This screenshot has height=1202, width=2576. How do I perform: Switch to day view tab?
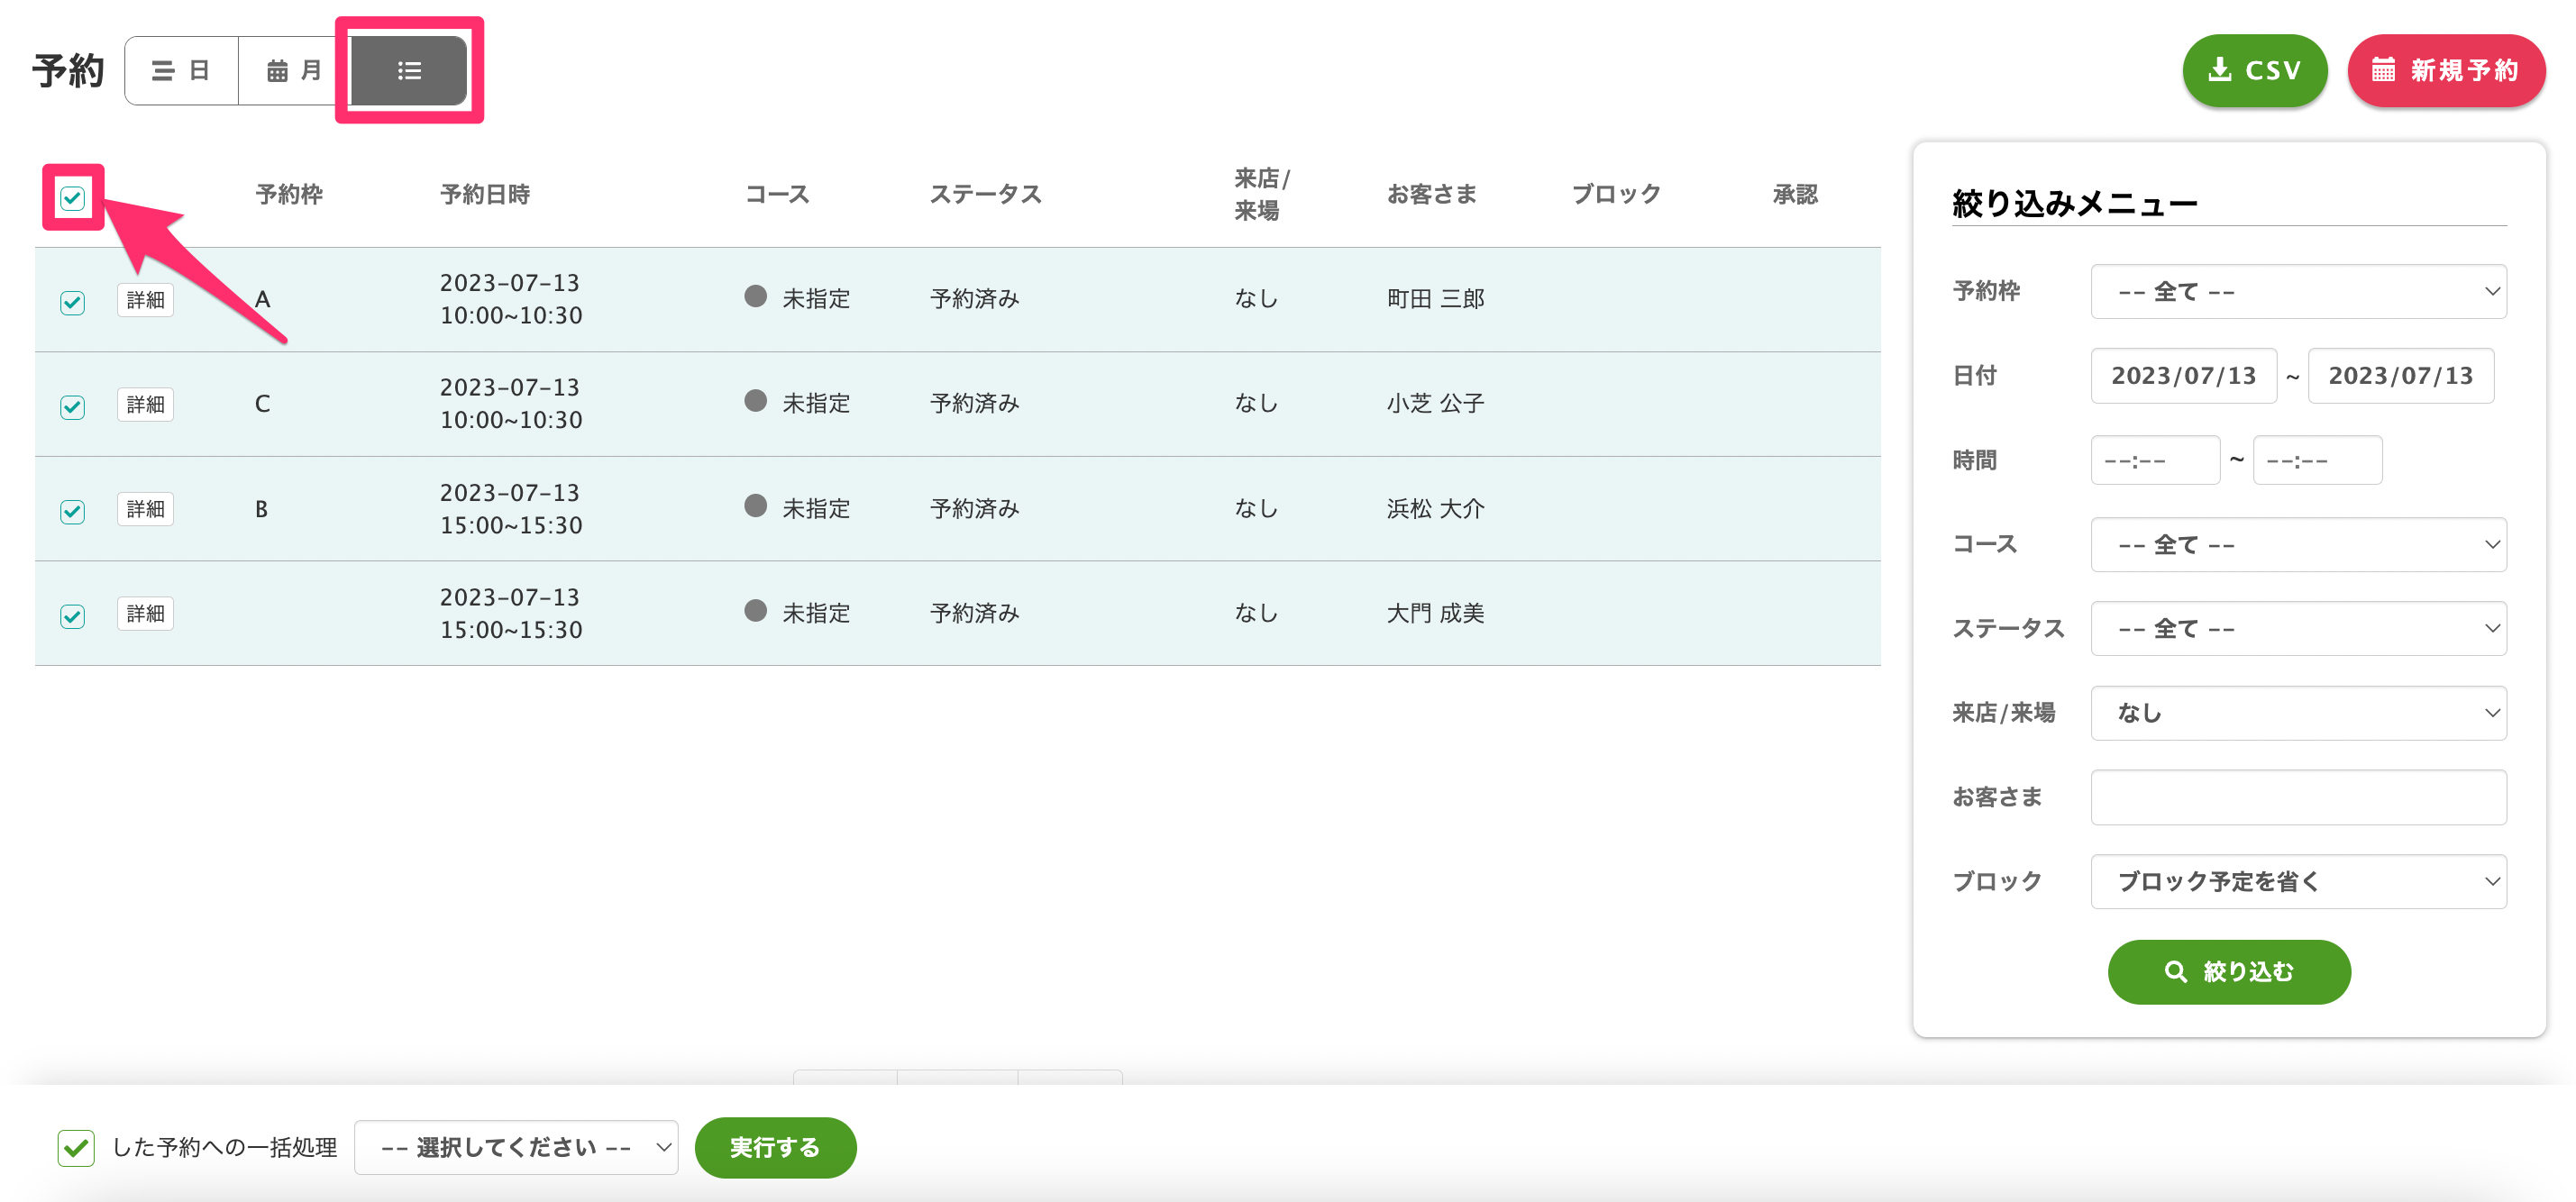[x=181, y=71]
